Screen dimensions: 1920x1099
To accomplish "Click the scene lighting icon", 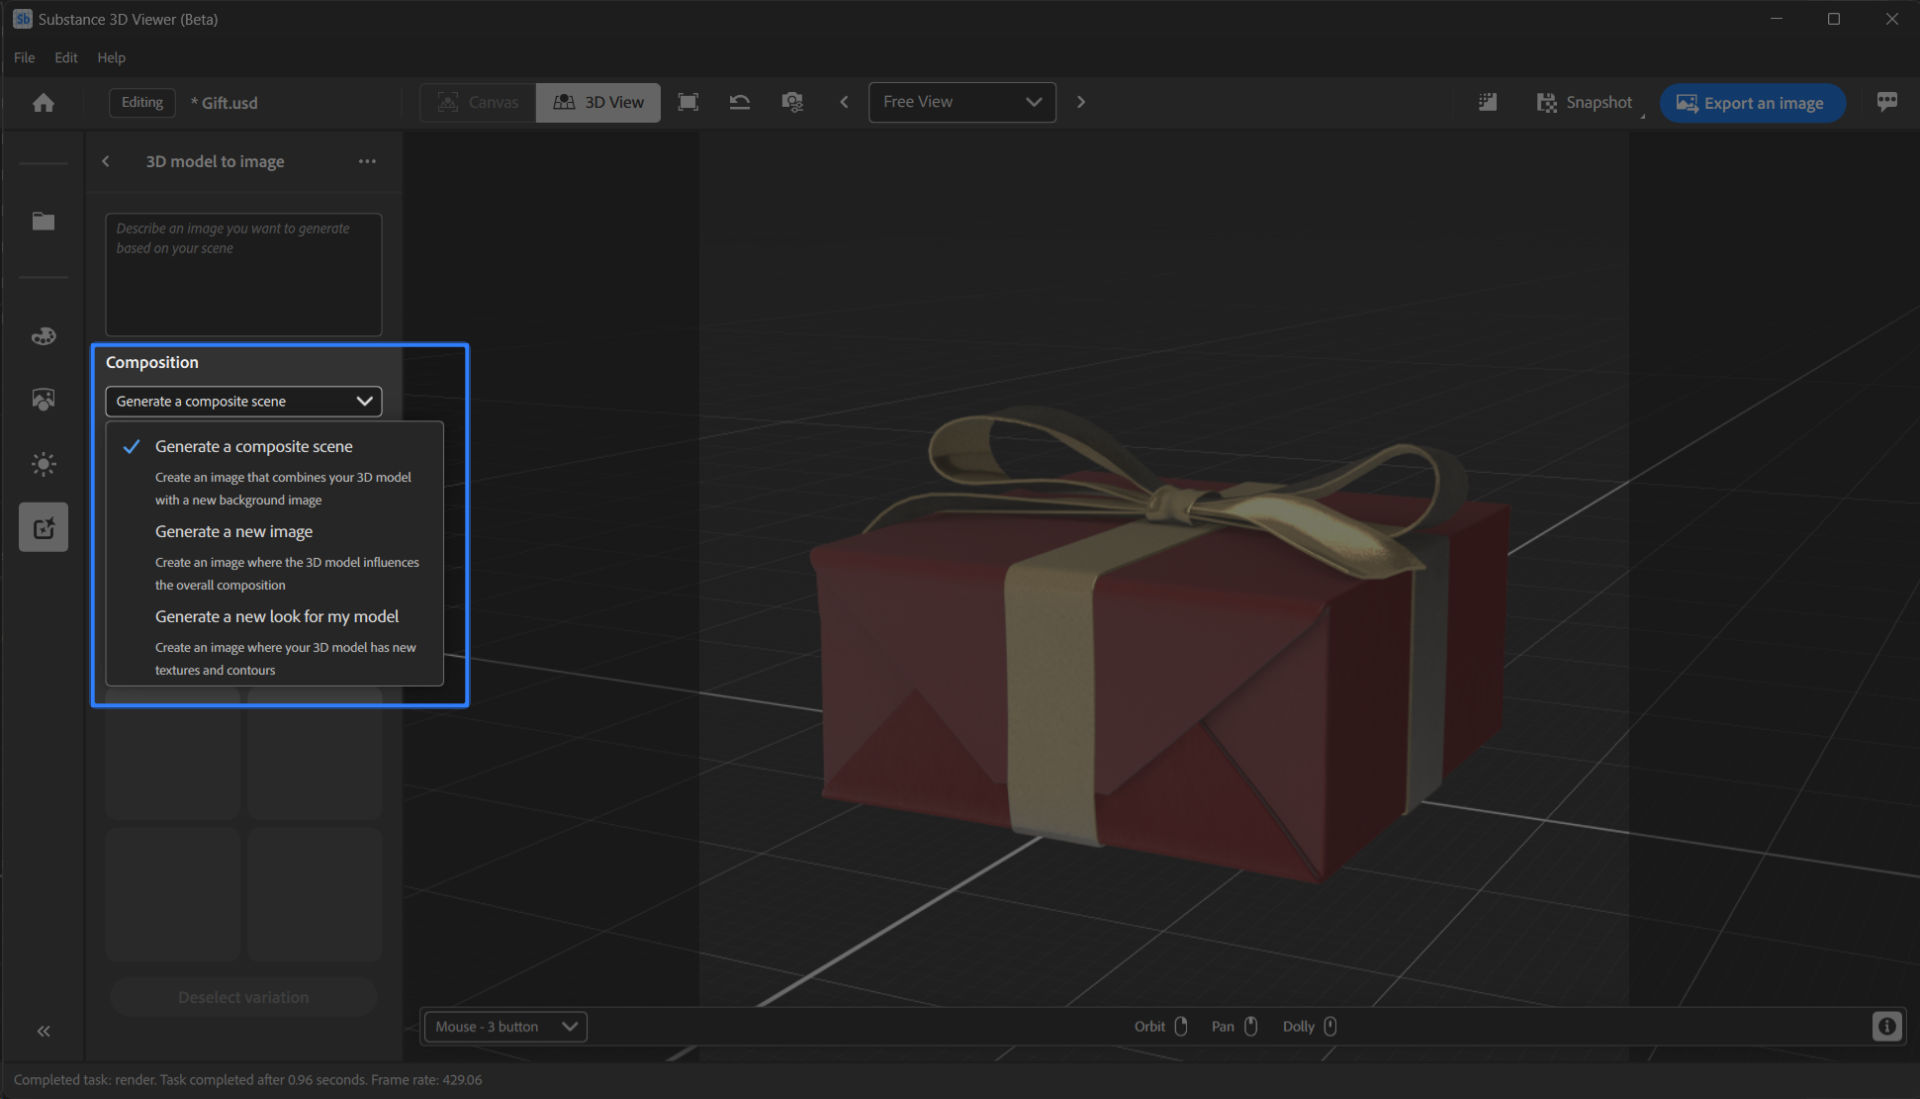I will pyautogui.click(x=42, y=462).
